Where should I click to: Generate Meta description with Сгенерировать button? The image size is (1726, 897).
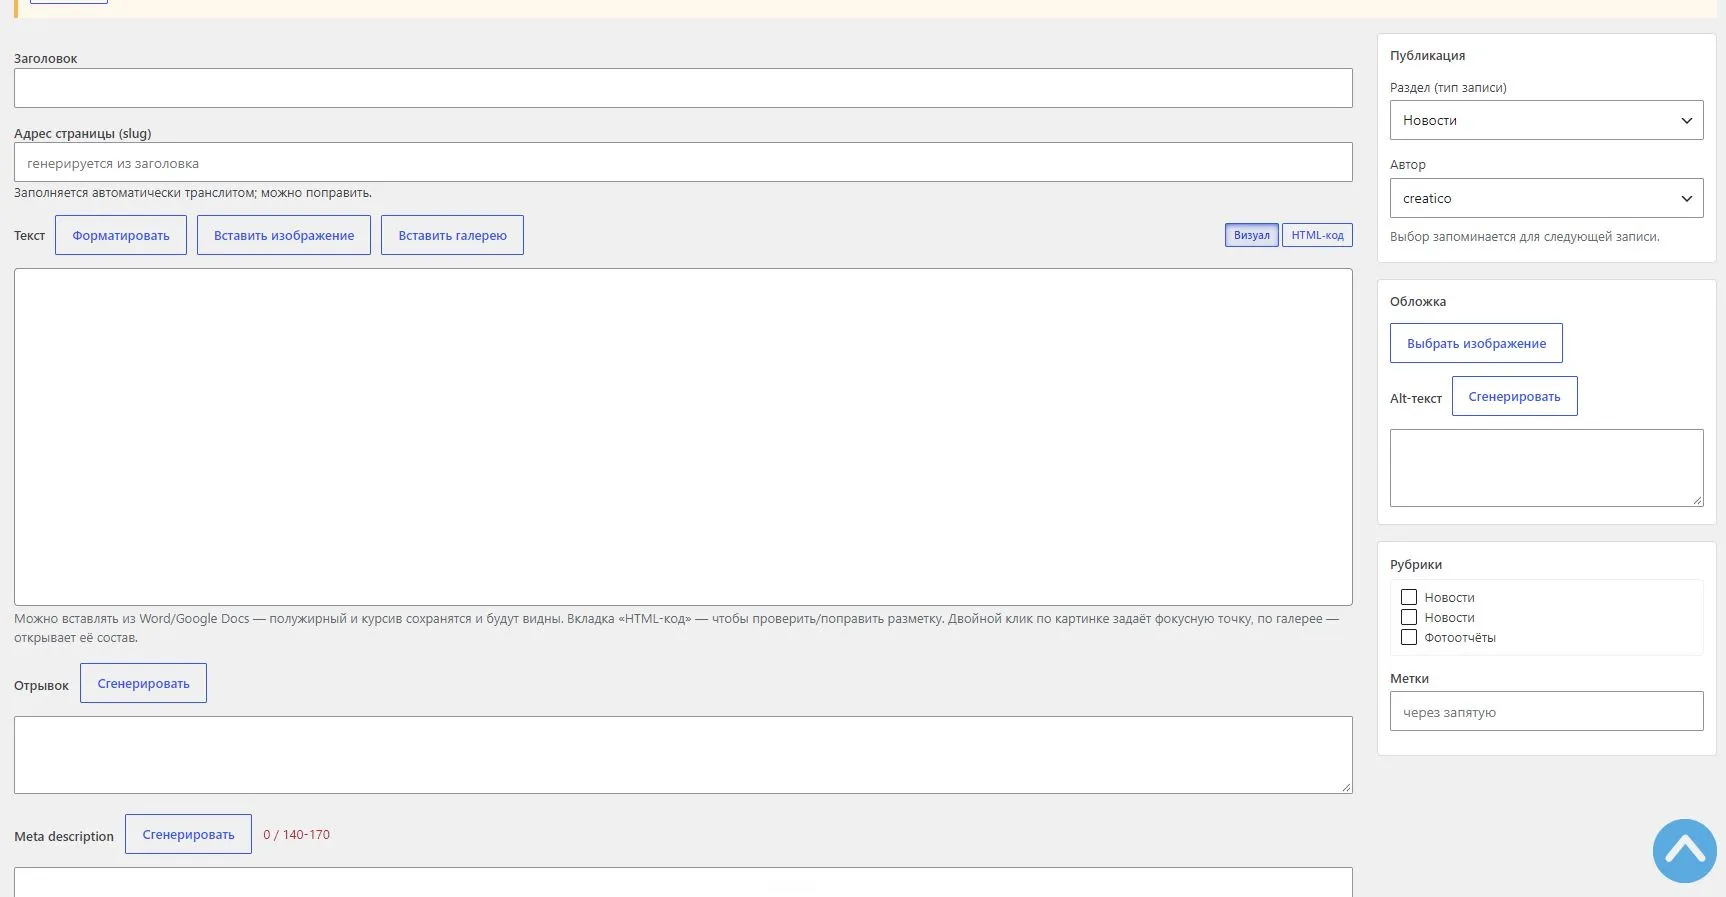point(188,834)
